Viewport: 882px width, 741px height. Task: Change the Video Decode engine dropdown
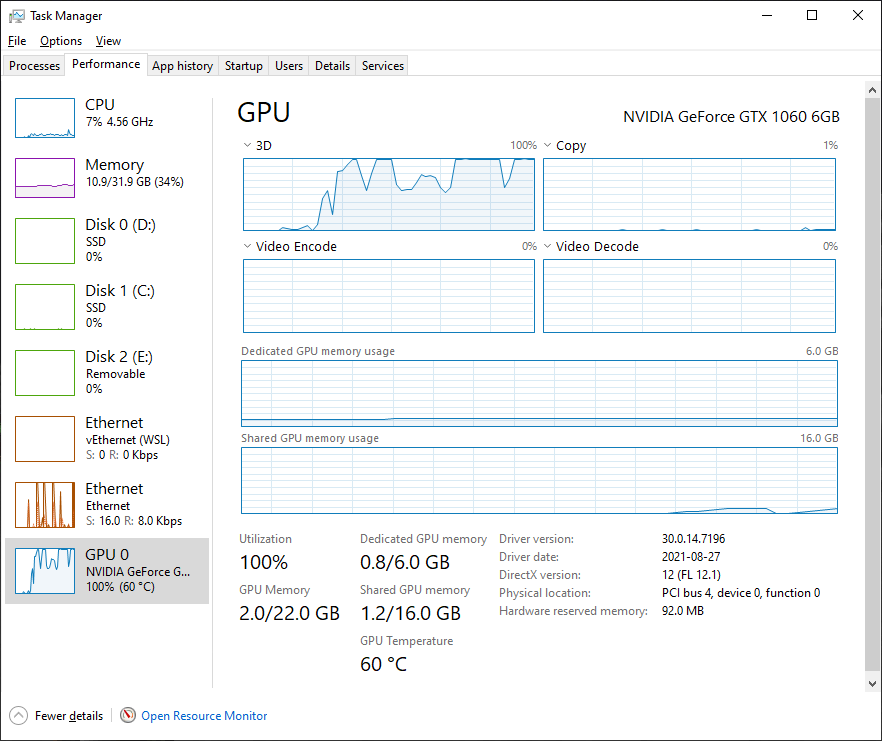(548, 247)
